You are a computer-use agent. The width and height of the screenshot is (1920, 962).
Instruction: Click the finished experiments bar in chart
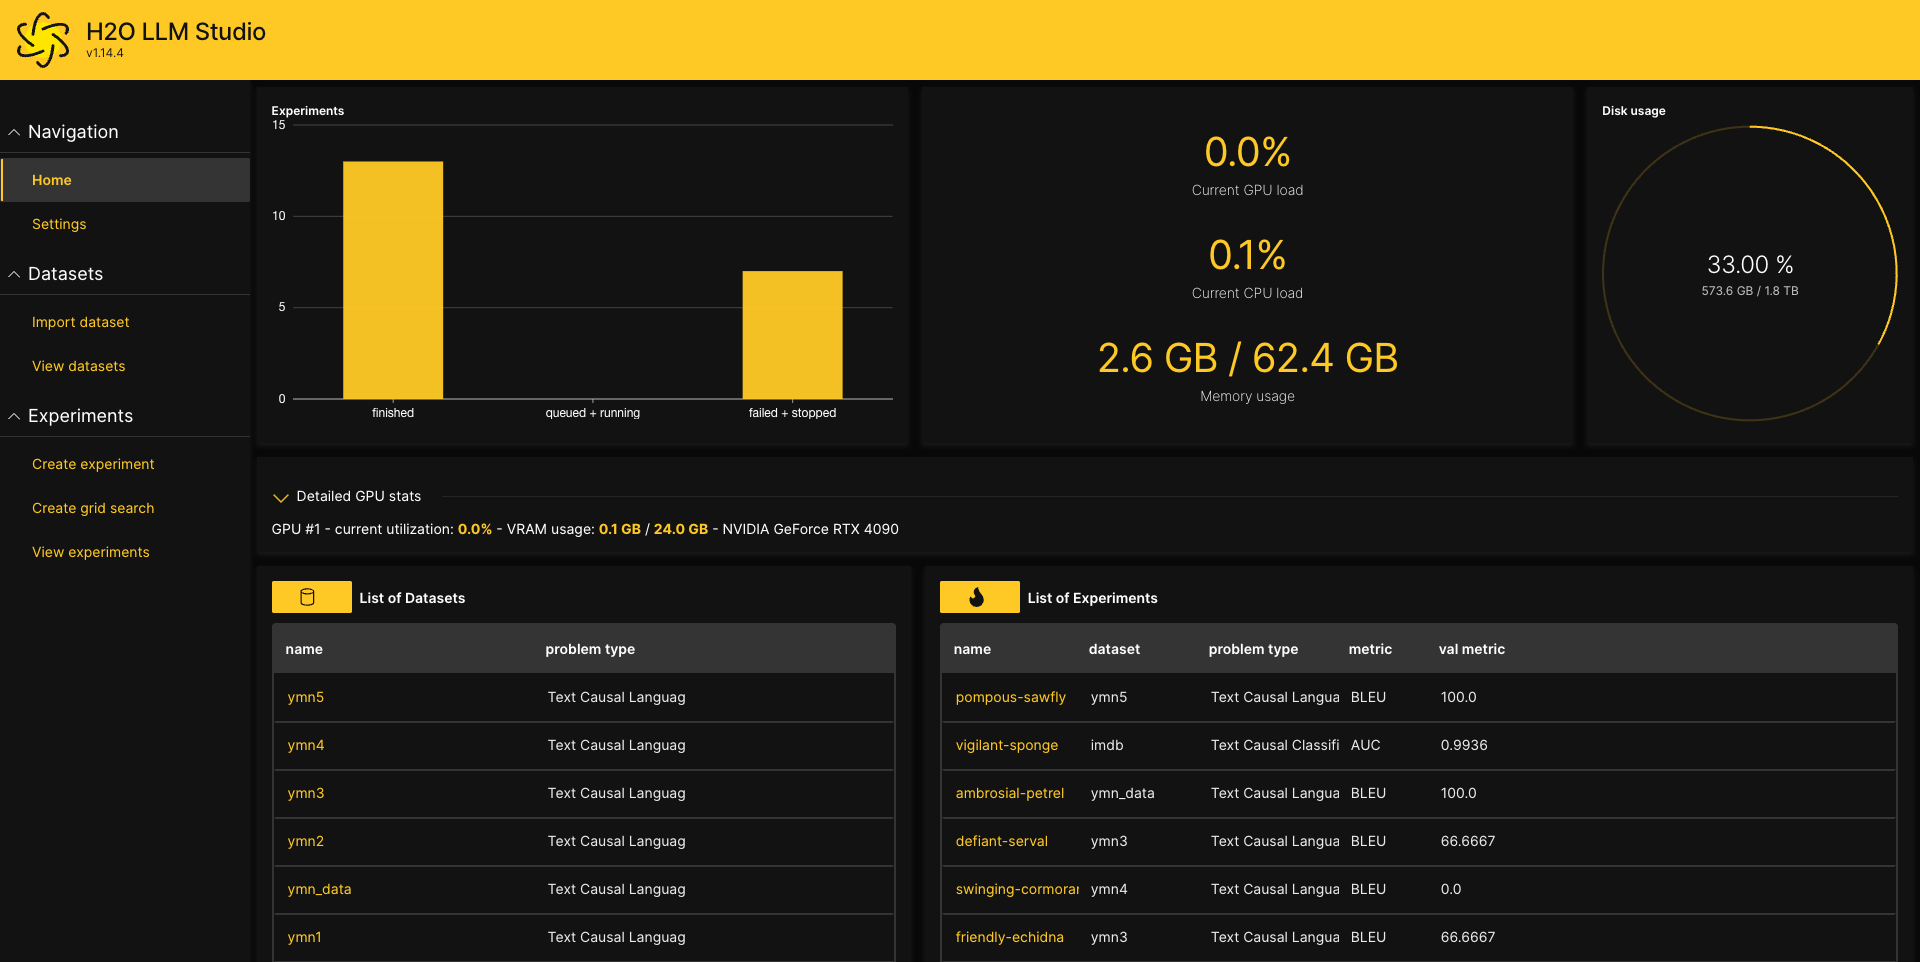pos(393,280)
